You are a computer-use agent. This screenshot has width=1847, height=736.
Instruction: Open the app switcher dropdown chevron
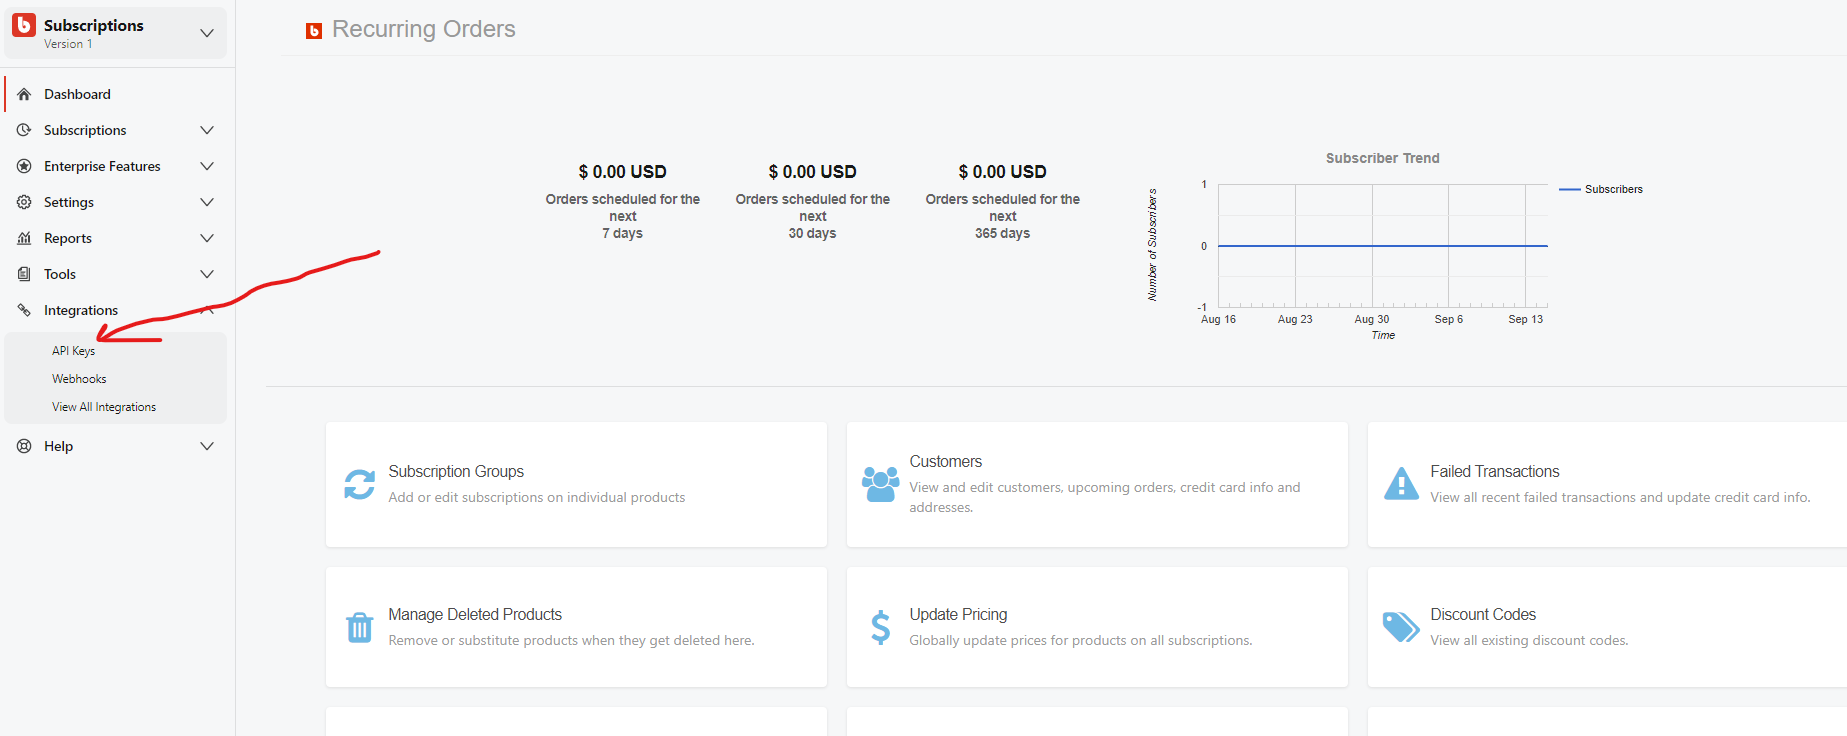[207, 33]
